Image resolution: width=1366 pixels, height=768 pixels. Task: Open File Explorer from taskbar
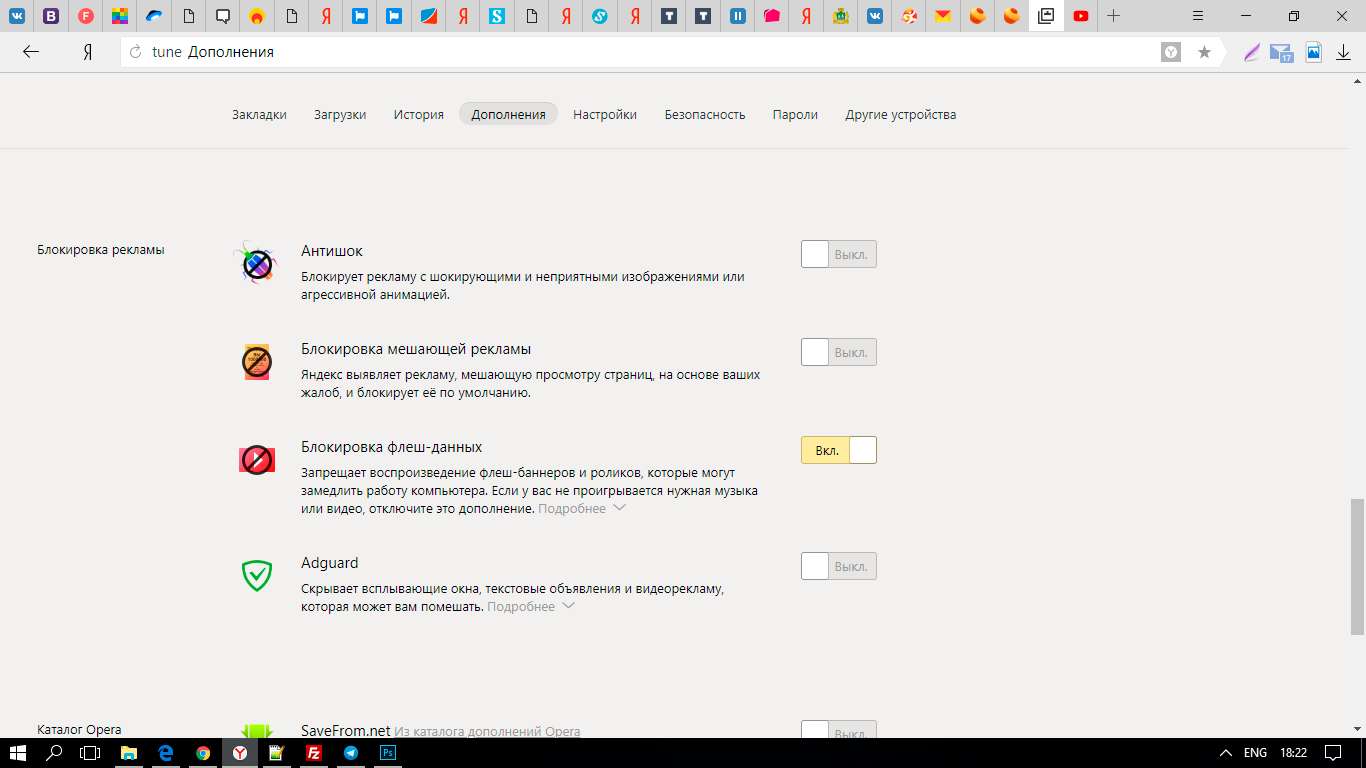(x=129, y=753)
